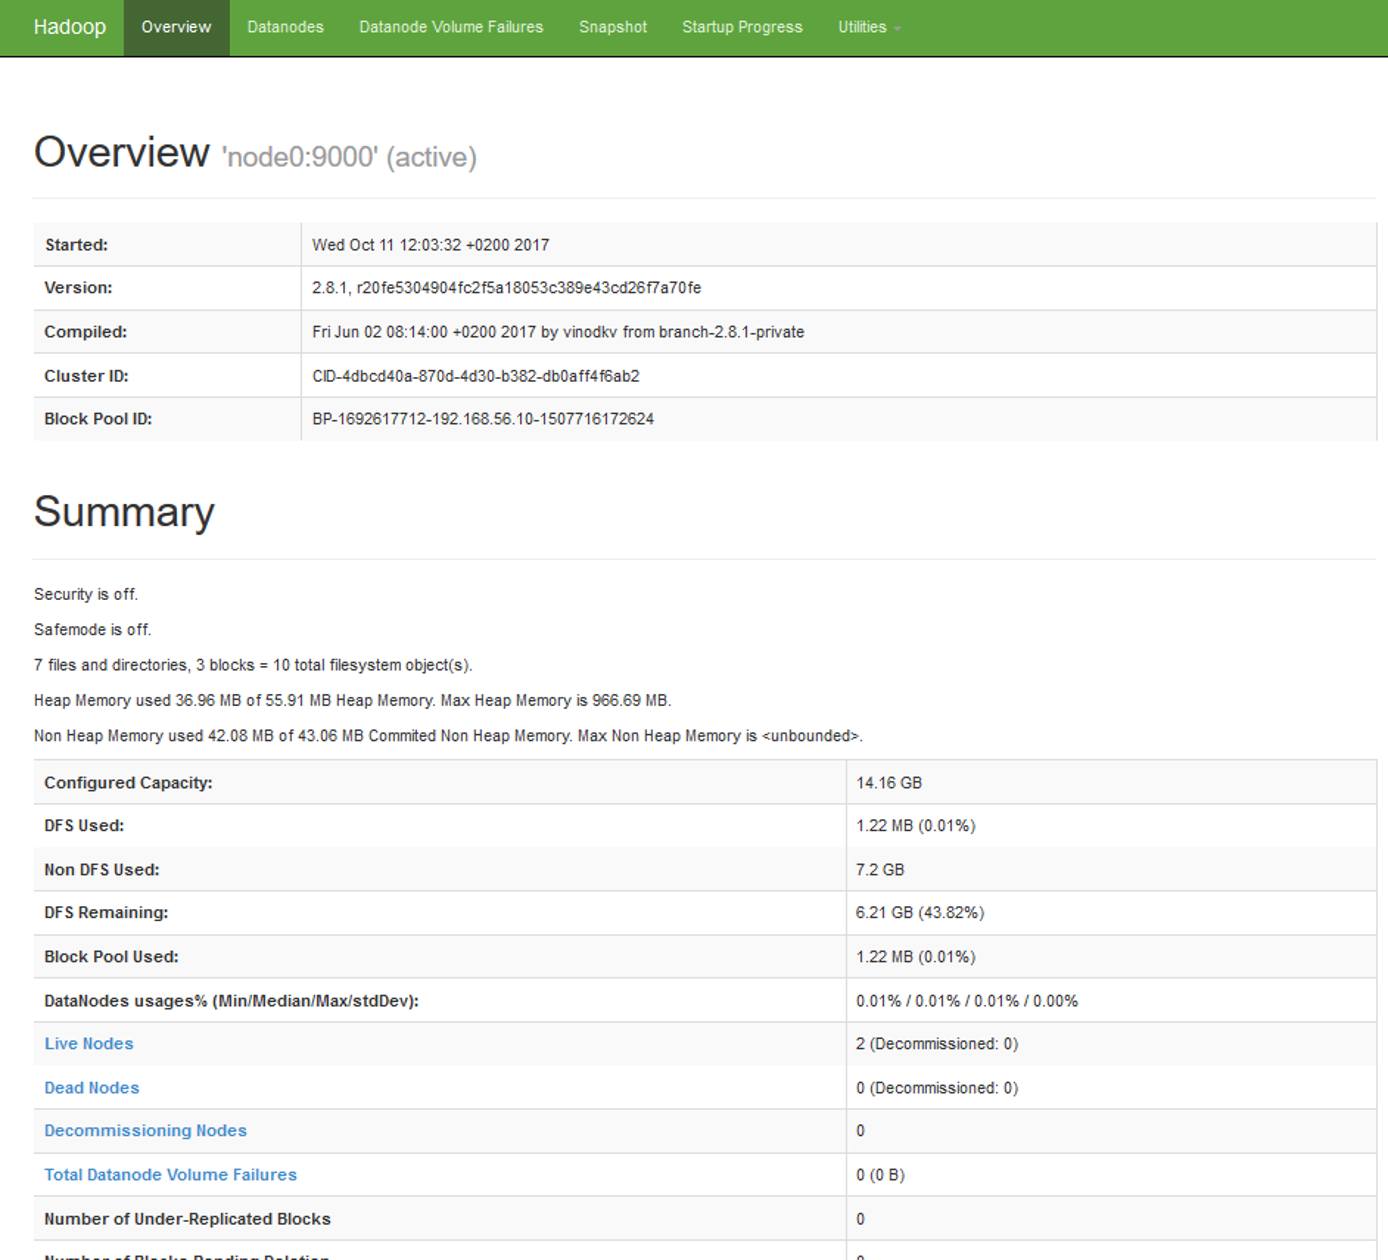
Task: Open the Datanode Volume Failures tab
Action: (450, 27)
